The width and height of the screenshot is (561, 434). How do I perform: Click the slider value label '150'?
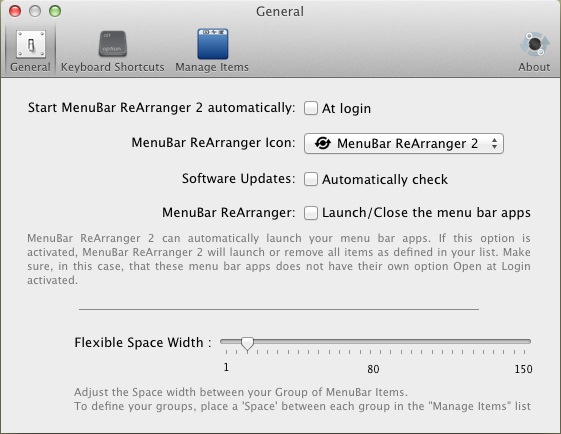(x=523, y=369)
